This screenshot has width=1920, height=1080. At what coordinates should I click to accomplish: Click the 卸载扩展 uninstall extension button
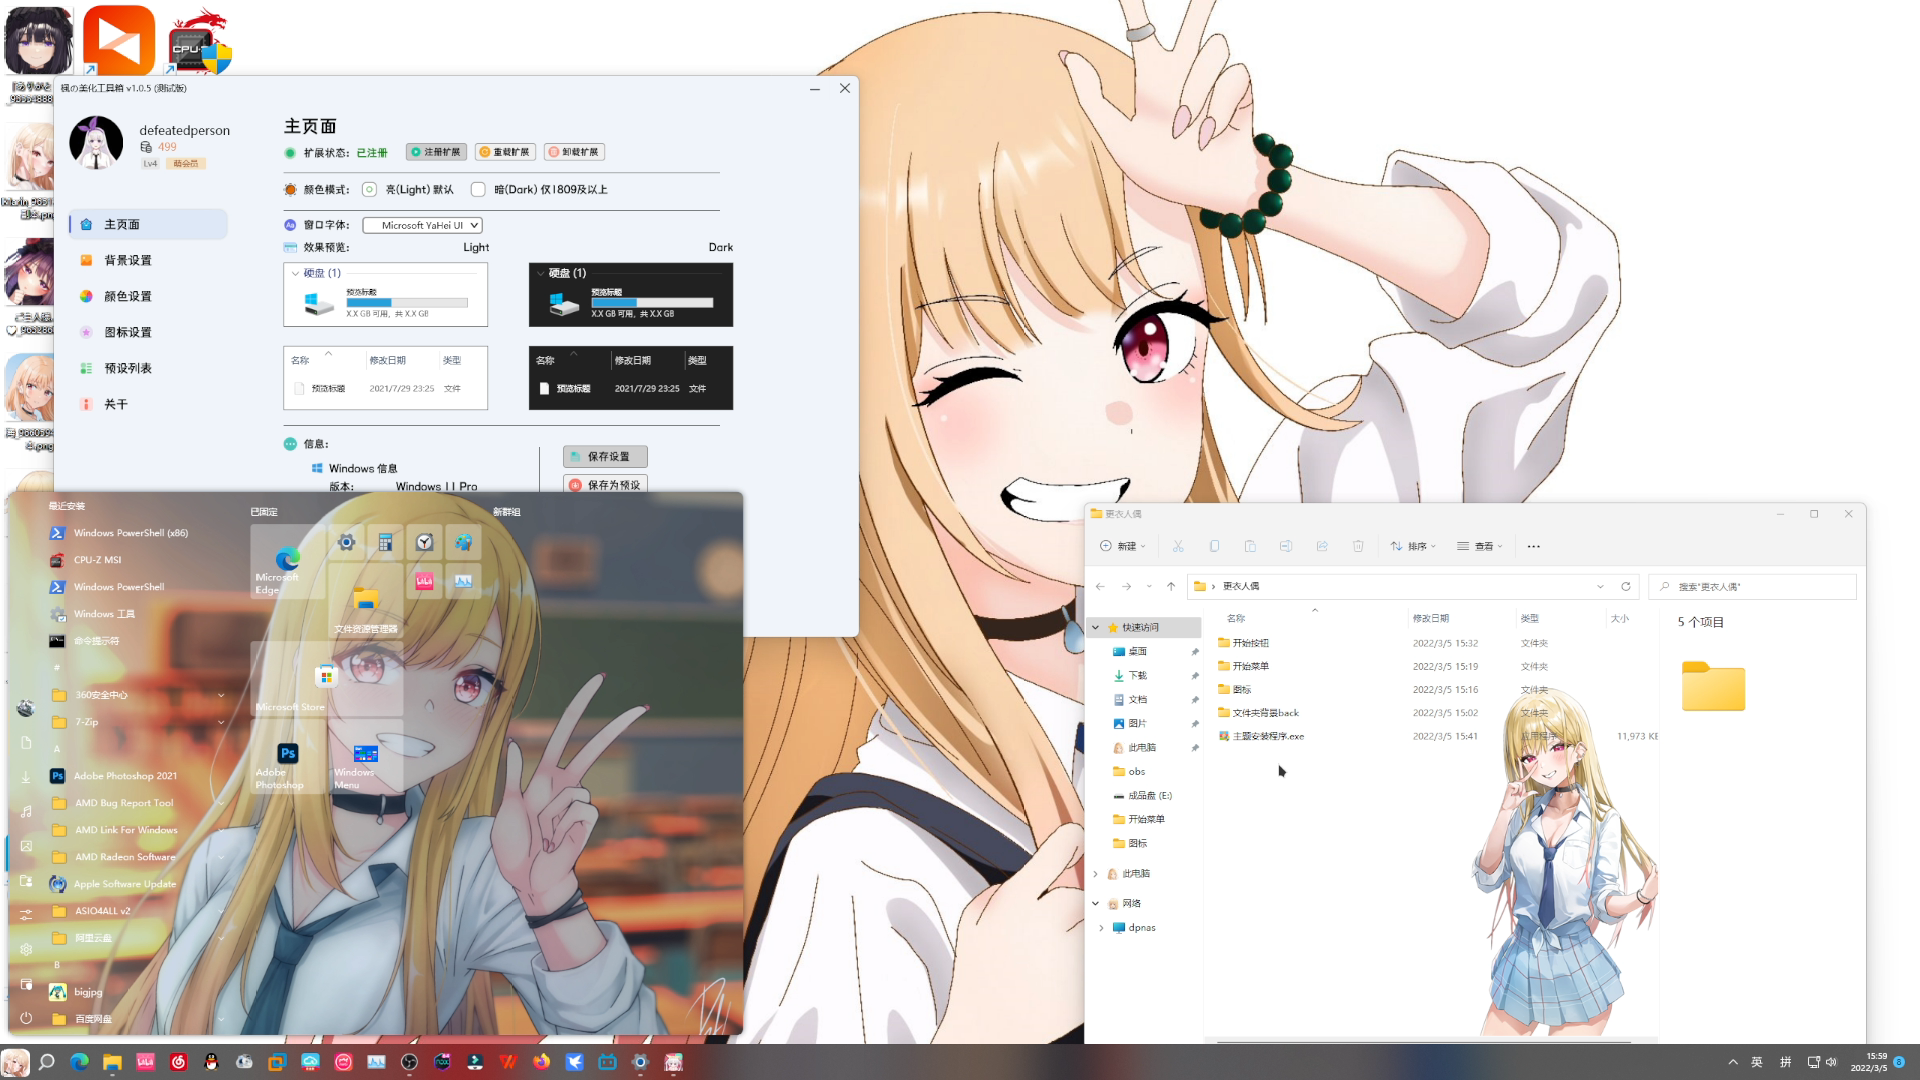[574, 152]
